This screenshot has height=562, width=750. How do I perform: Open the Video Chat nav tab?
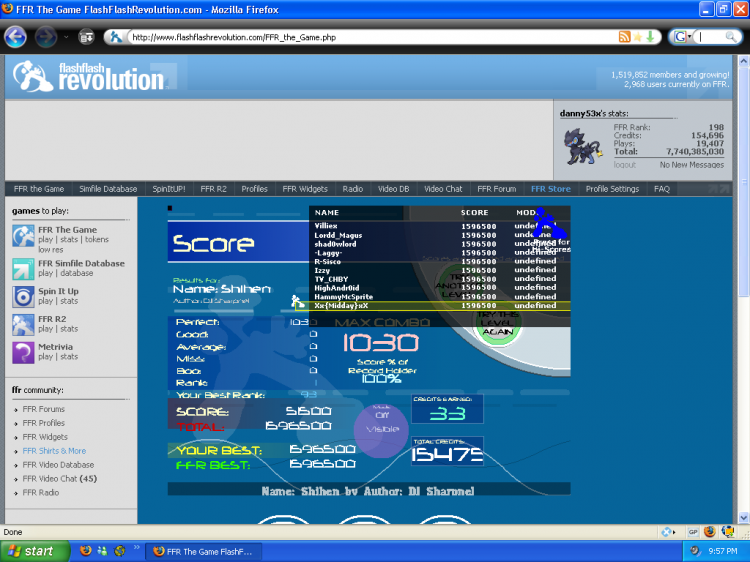point(443,189)
